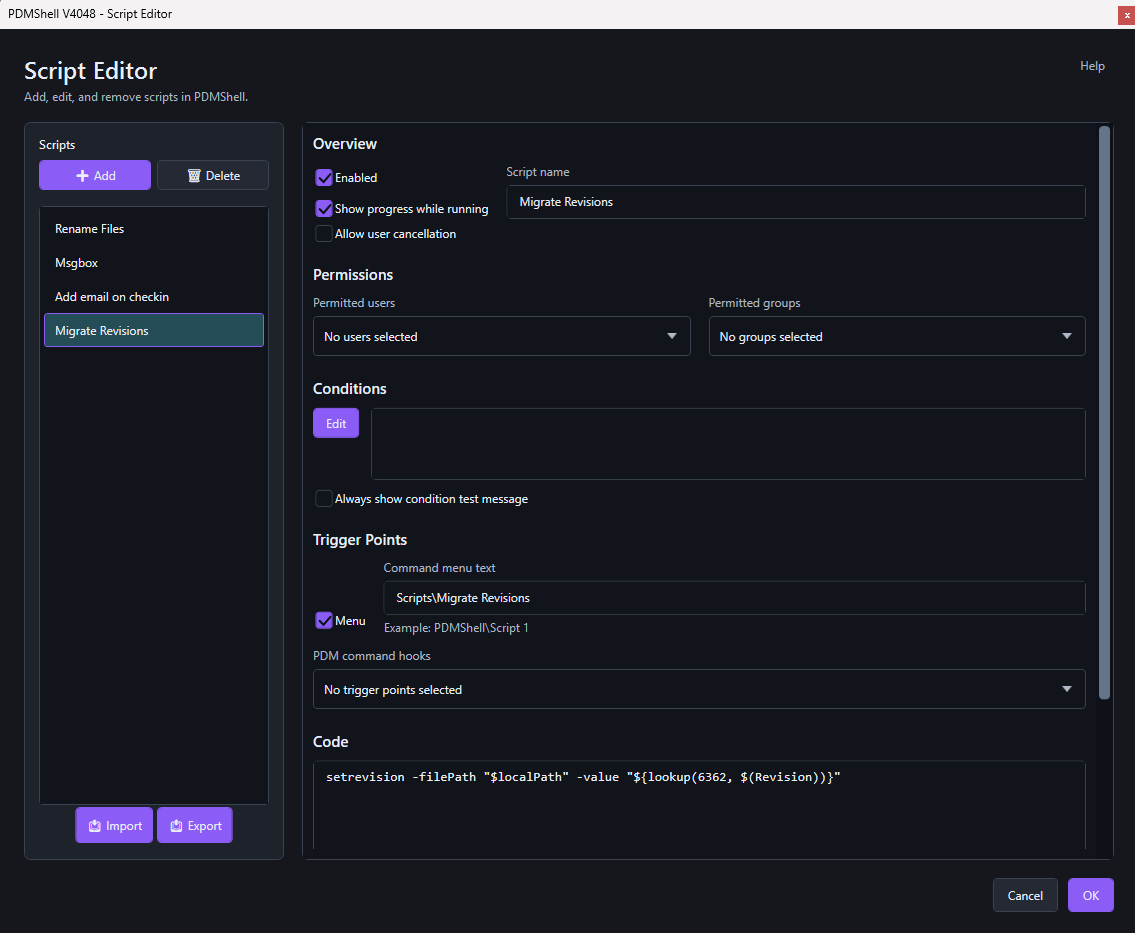Click the "Permissions" heading
The width and height of the screenshot is (1135, 933).
click(353, 275)
